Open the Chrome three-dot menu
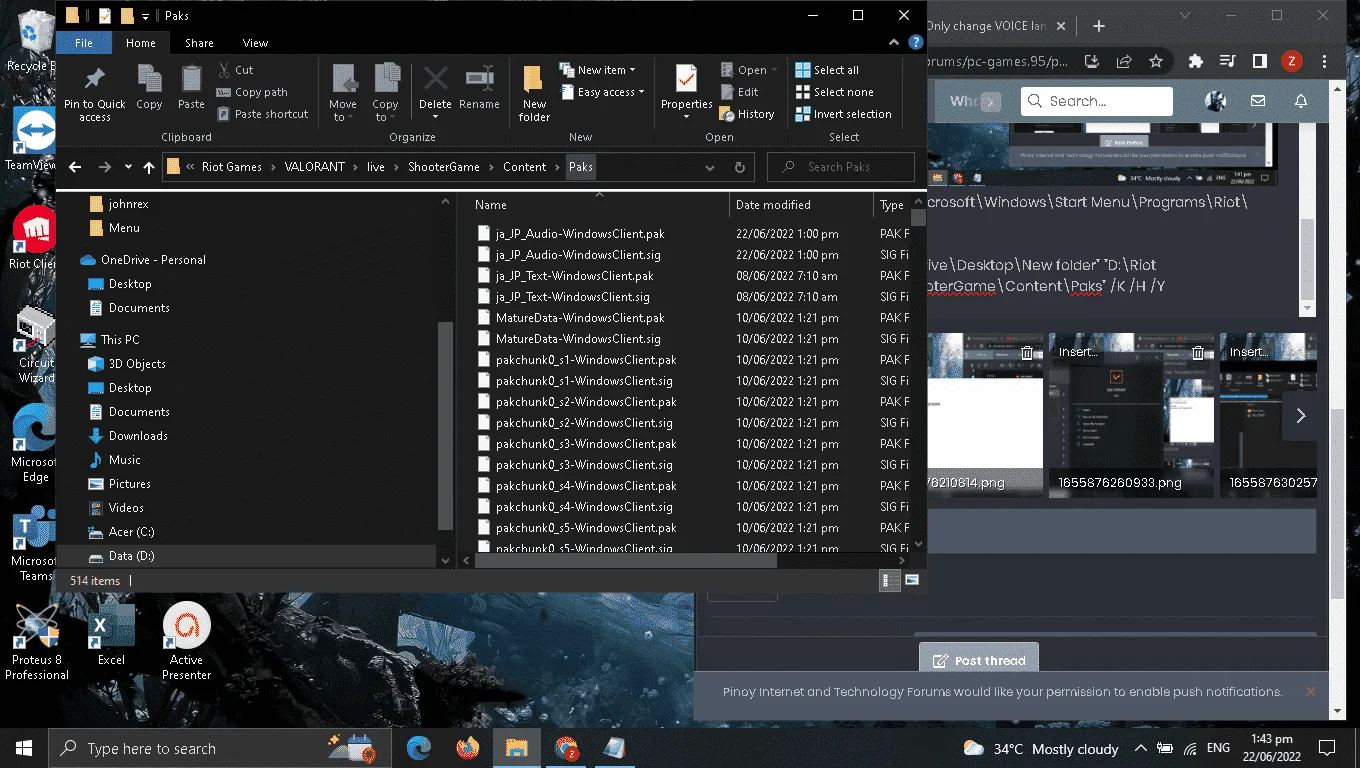 coord(1325,61)
